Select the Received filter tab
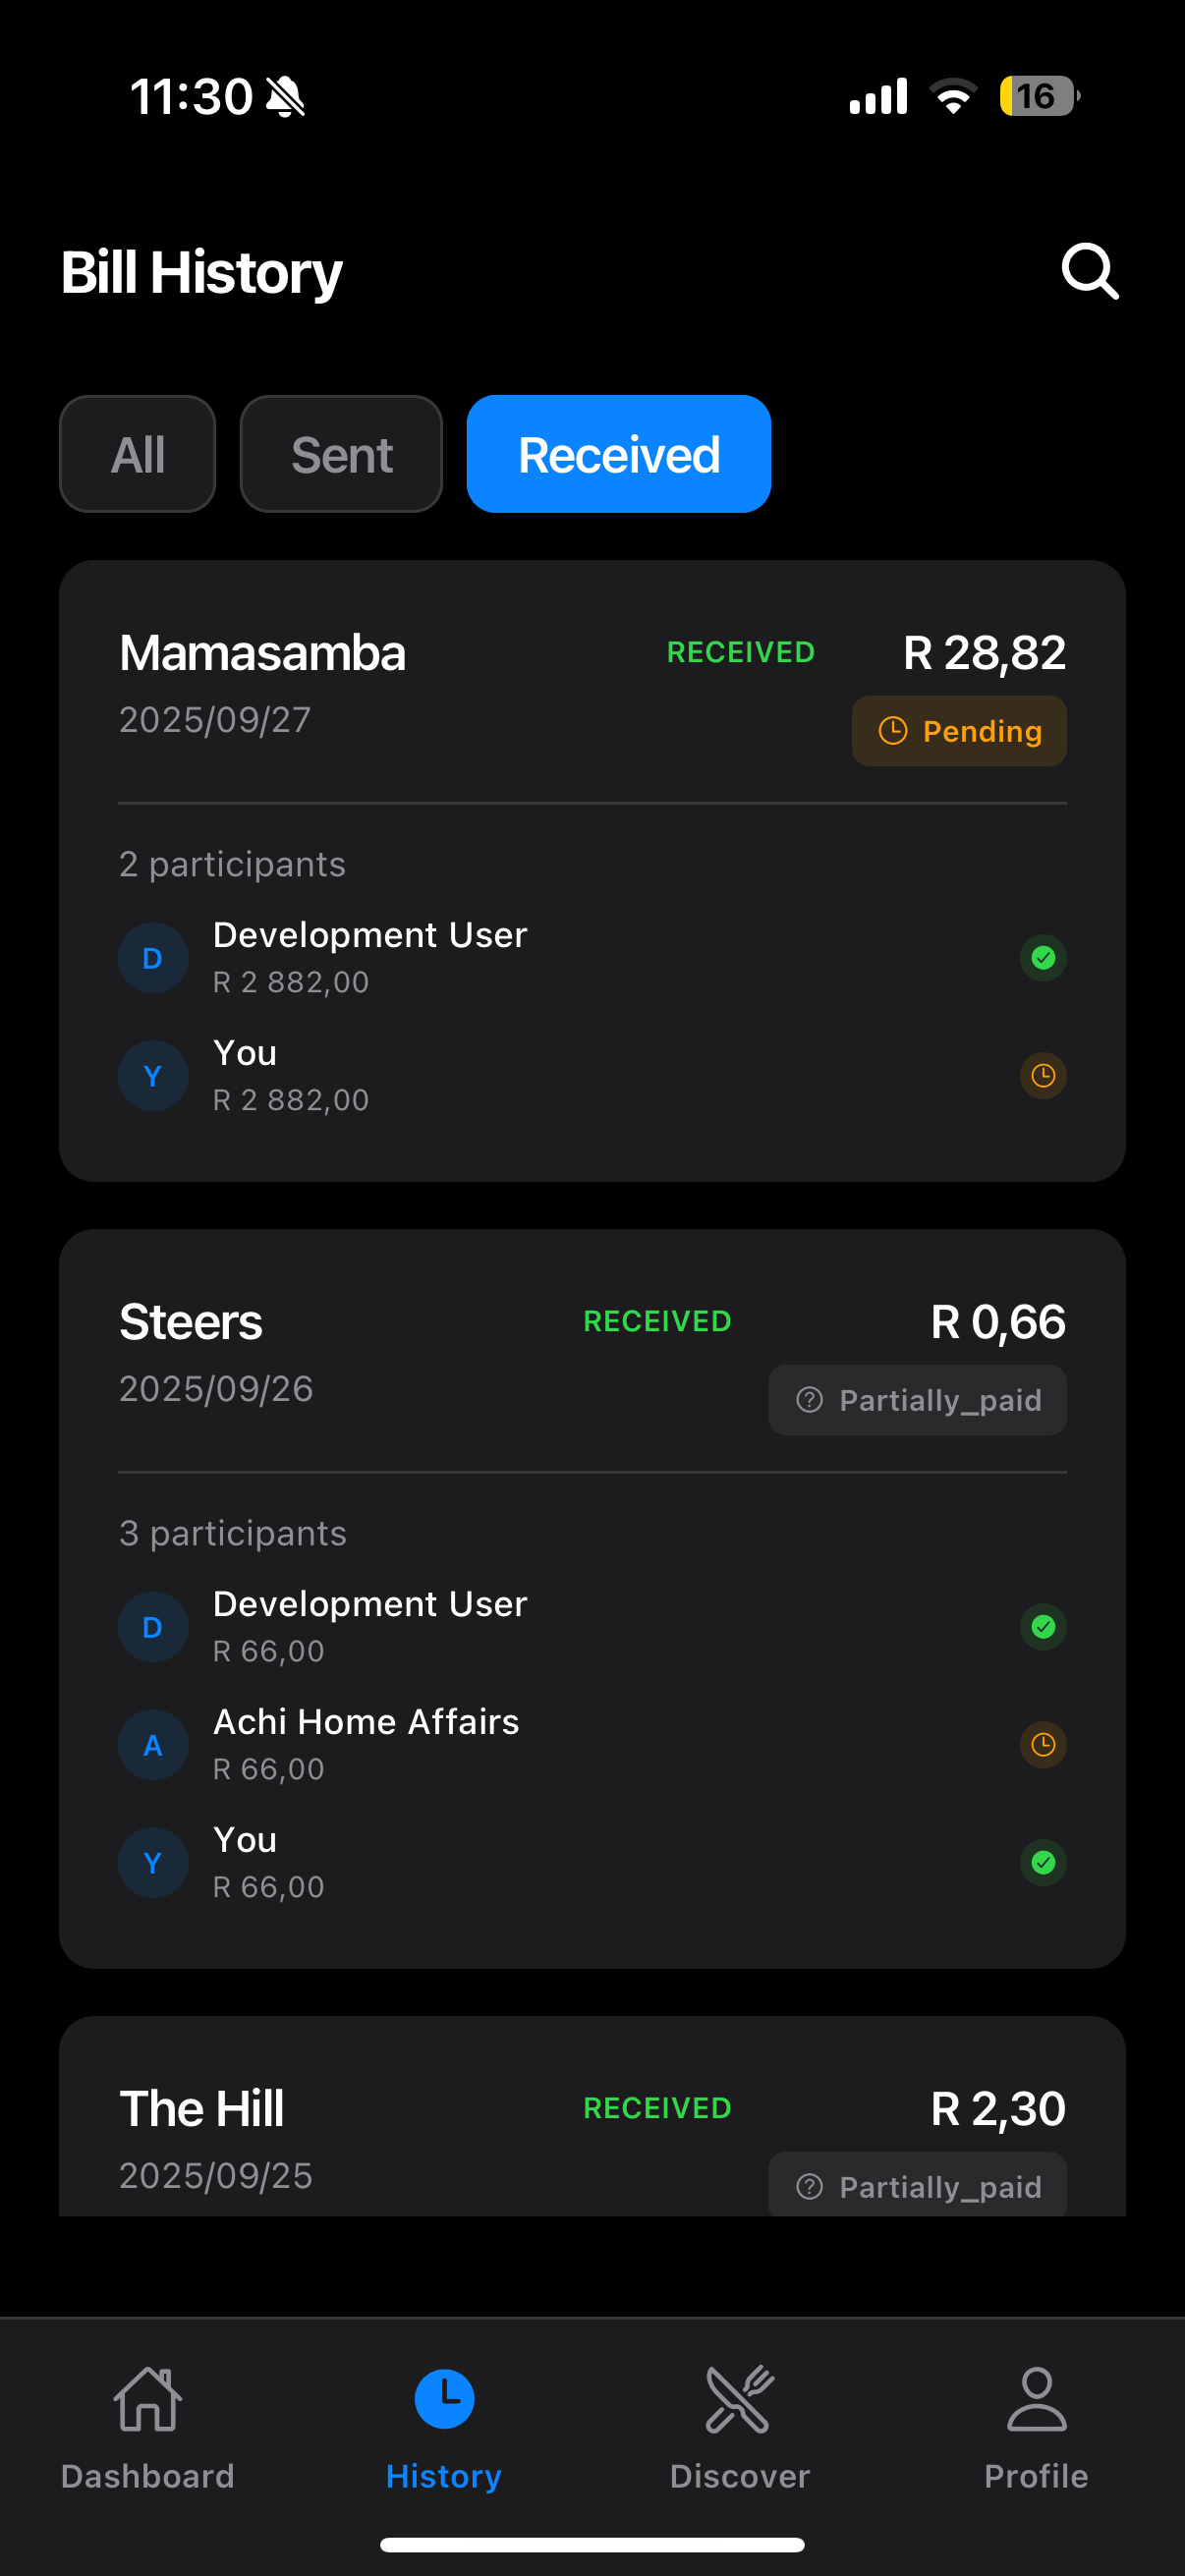This screenshot has height=2576, width=1185. 618,454
